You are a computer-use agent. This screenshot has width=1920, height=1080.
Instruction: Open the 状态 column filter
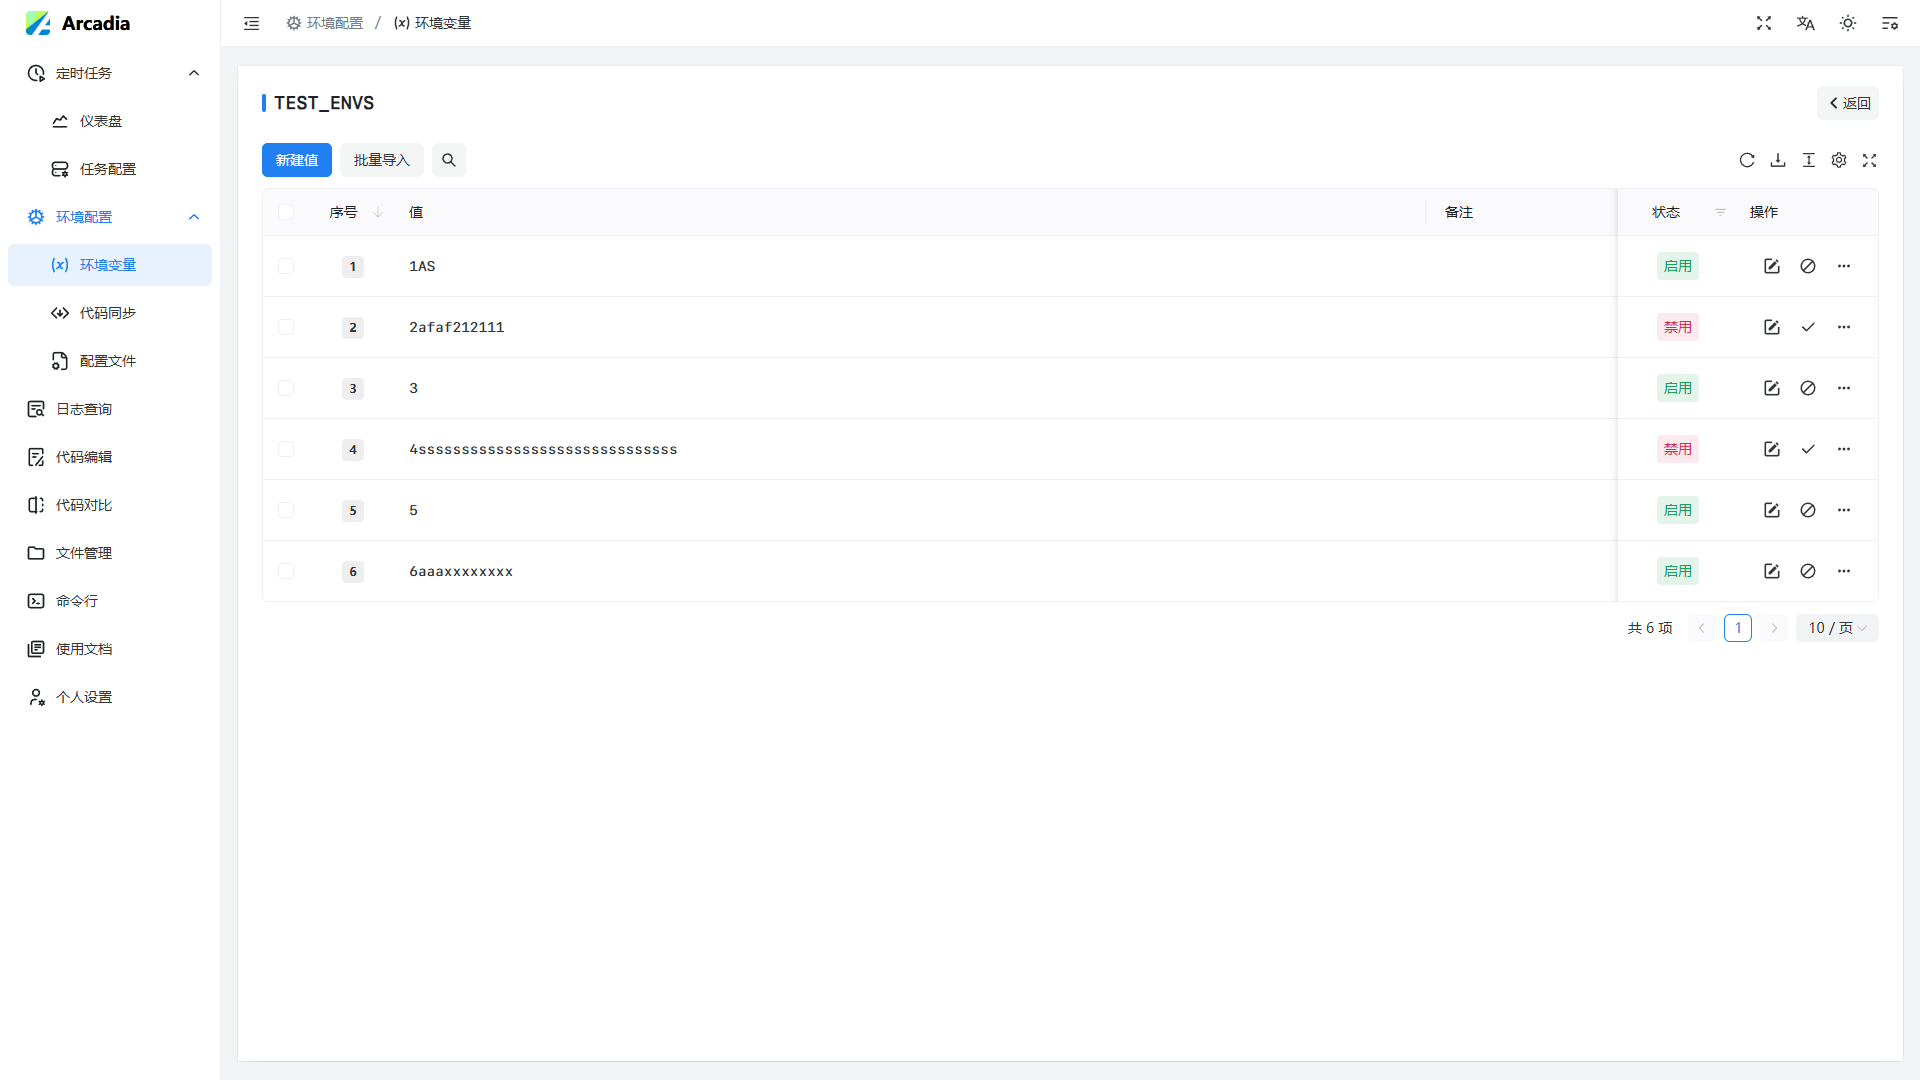[x=1721, y=212]
